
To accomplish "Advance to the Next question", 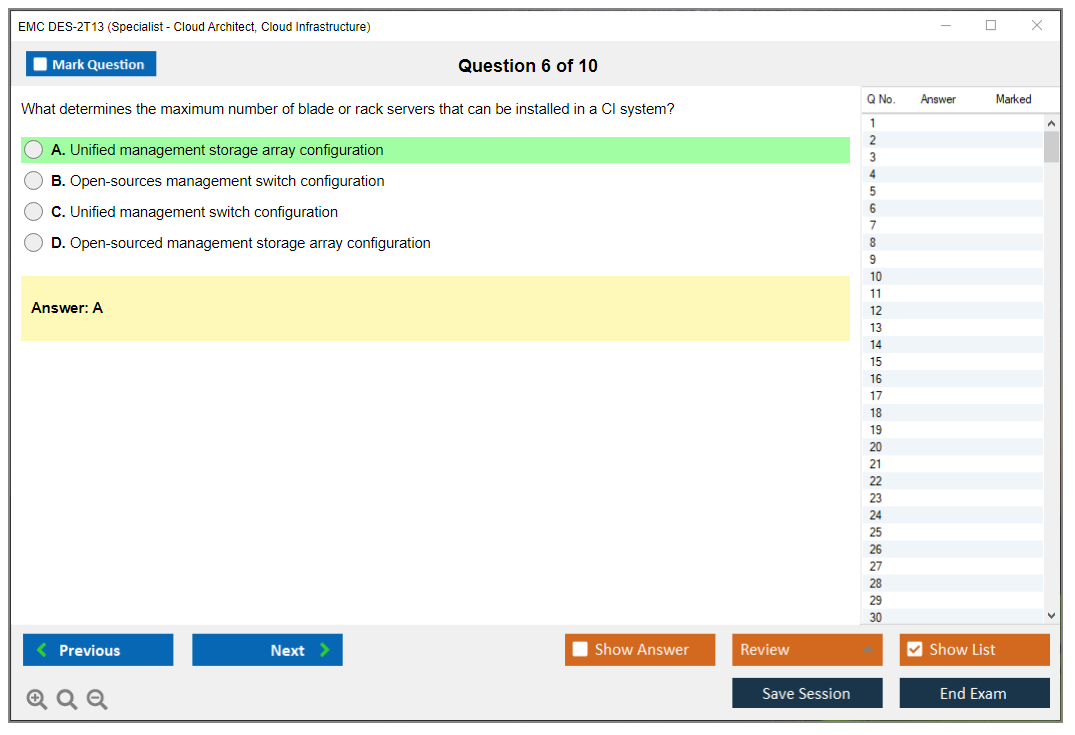I will (267, 650).
